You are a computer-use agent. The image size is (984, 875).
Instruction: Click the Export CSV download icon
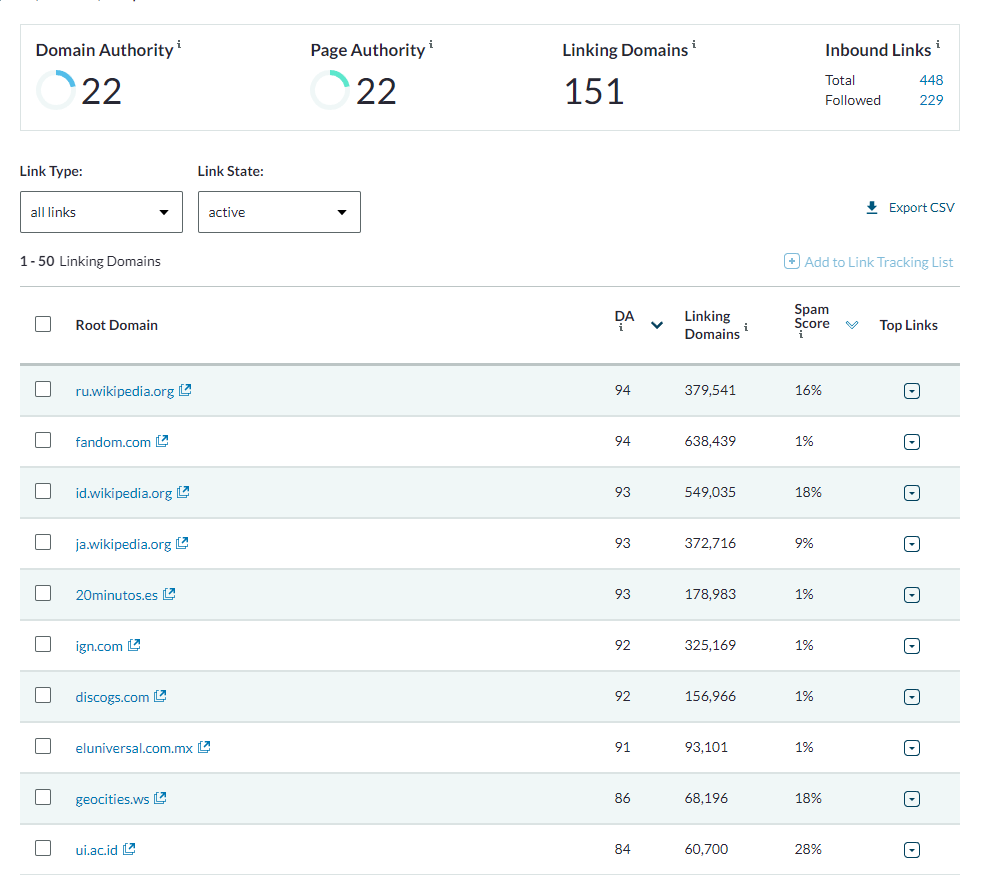pos(872,208)
